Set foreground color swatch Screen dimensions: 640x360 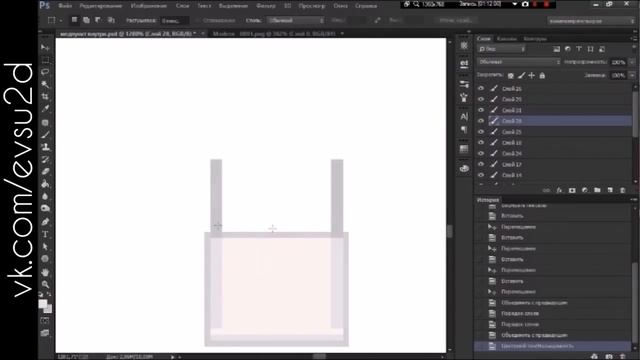[43, 304]
